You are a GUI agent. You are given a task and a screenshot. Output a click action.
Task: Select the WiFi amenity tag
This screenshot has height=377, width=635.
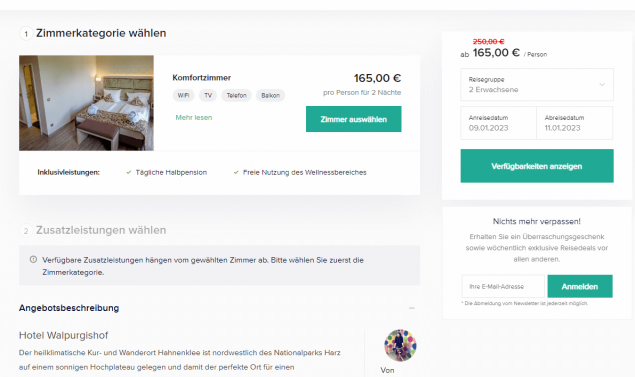[x=183, y=96]
